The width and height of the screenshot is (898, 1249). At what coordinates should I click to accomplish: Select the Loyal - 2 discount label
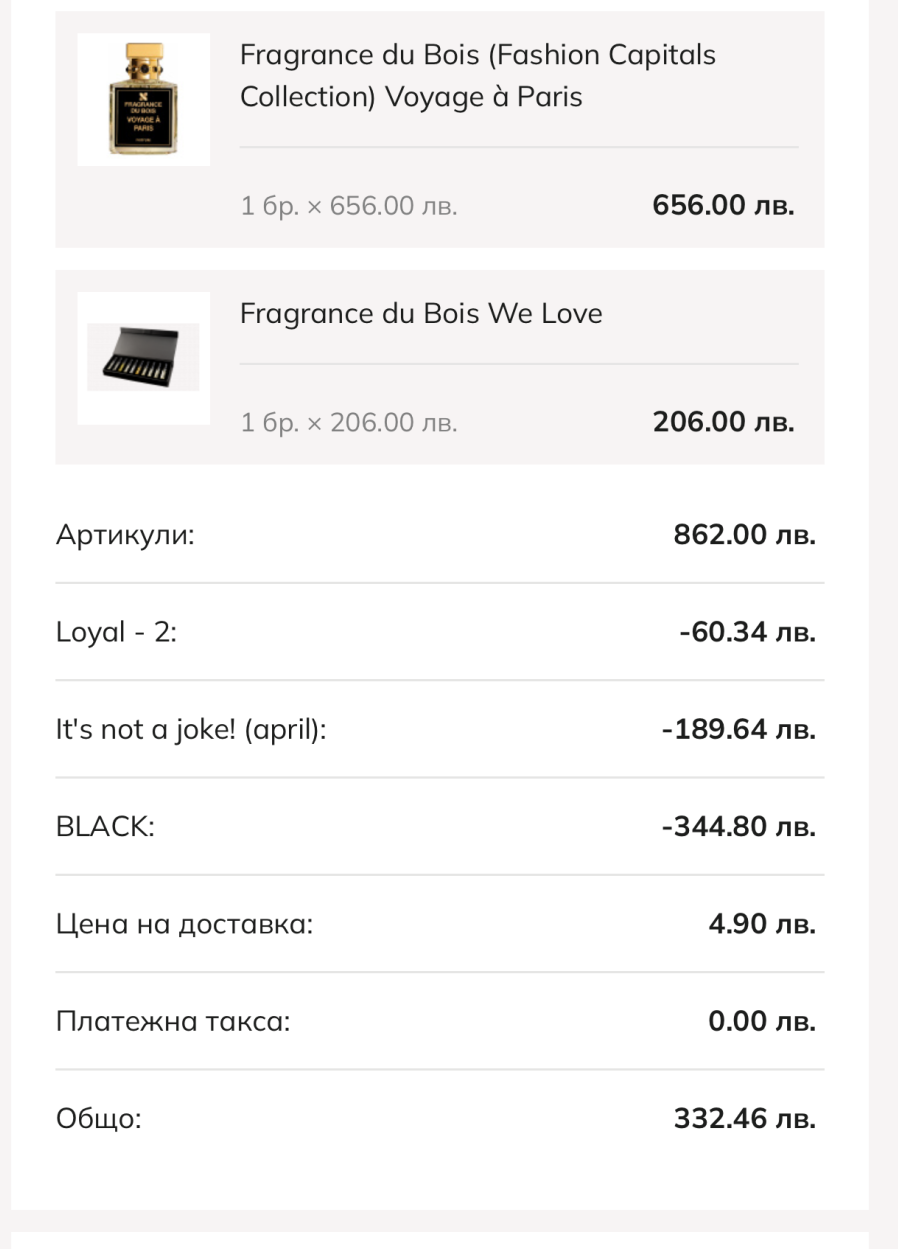click(116, 632)
